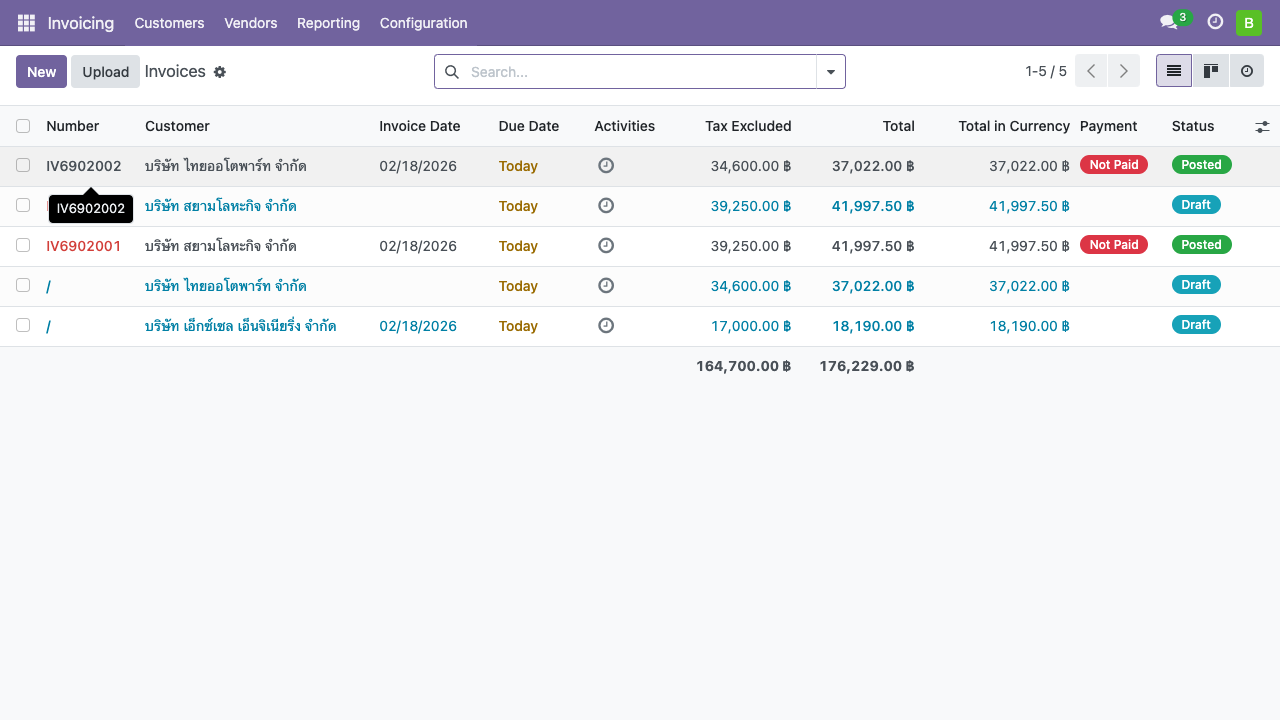Switch to kanban view
Viewport: 1280px width, 720px height.
[1210, 71]
